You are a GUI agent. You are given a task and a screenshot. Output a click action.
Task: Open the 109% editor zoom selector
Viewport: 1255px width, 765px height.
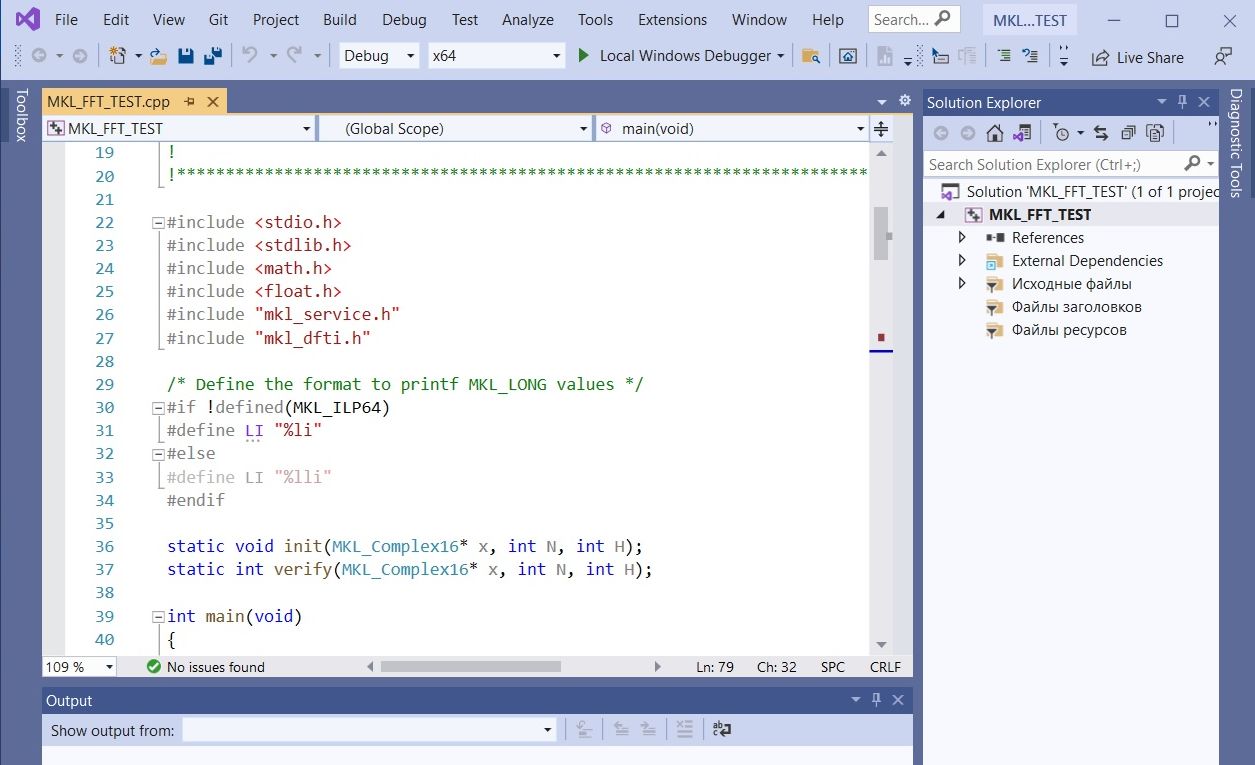(78, 666)
